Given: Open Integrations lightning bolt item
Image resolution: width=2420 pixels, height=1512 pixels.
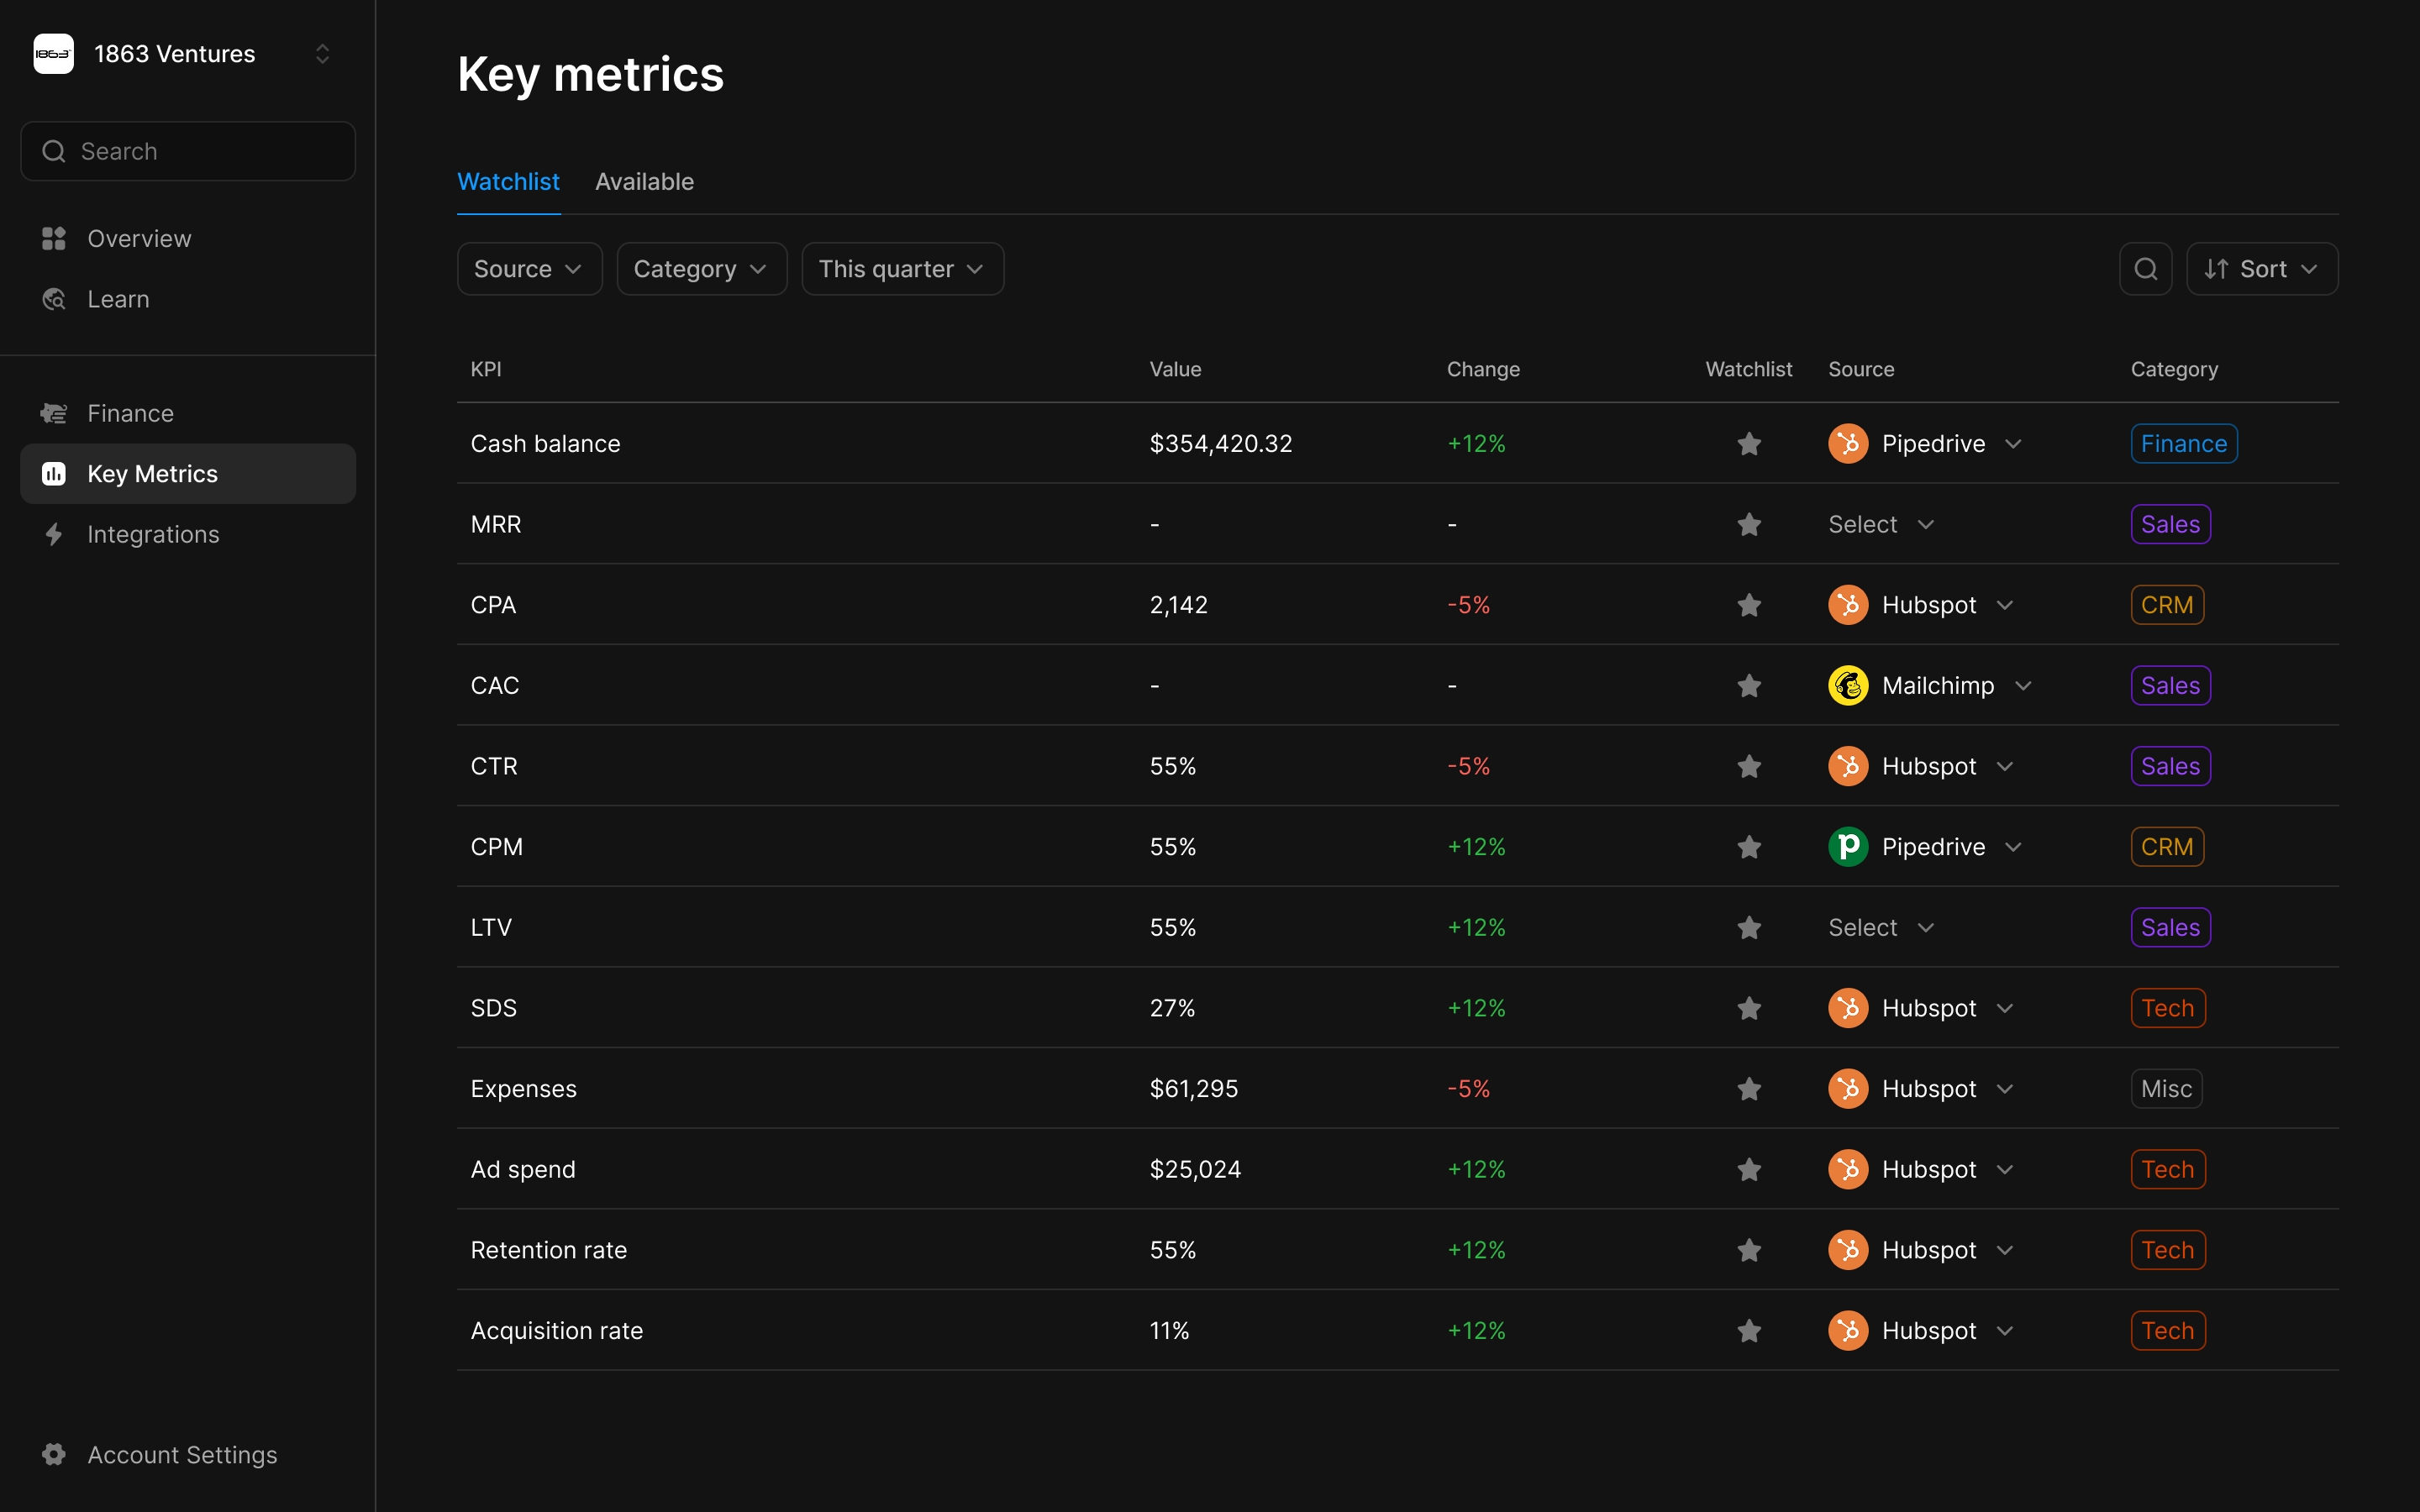Looking at the screenshot, I should [152, 534].
